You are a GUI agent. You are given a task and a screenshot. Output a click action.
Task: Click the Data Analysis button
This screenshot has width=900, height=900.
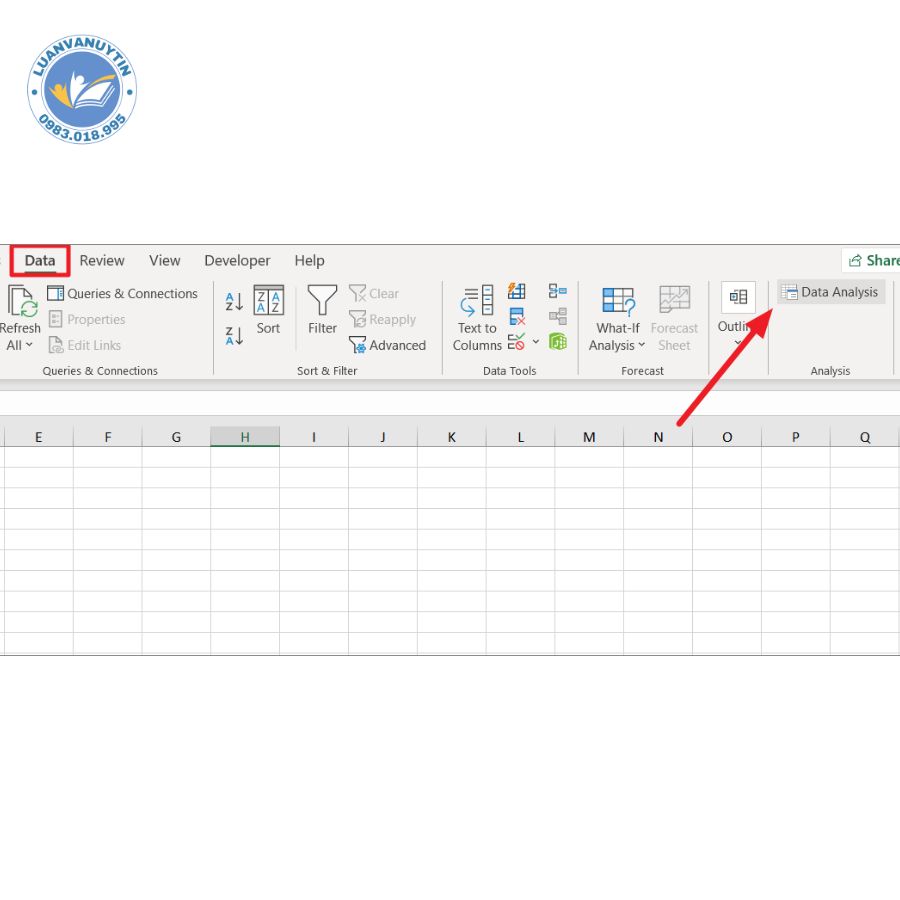pos(830,292)
